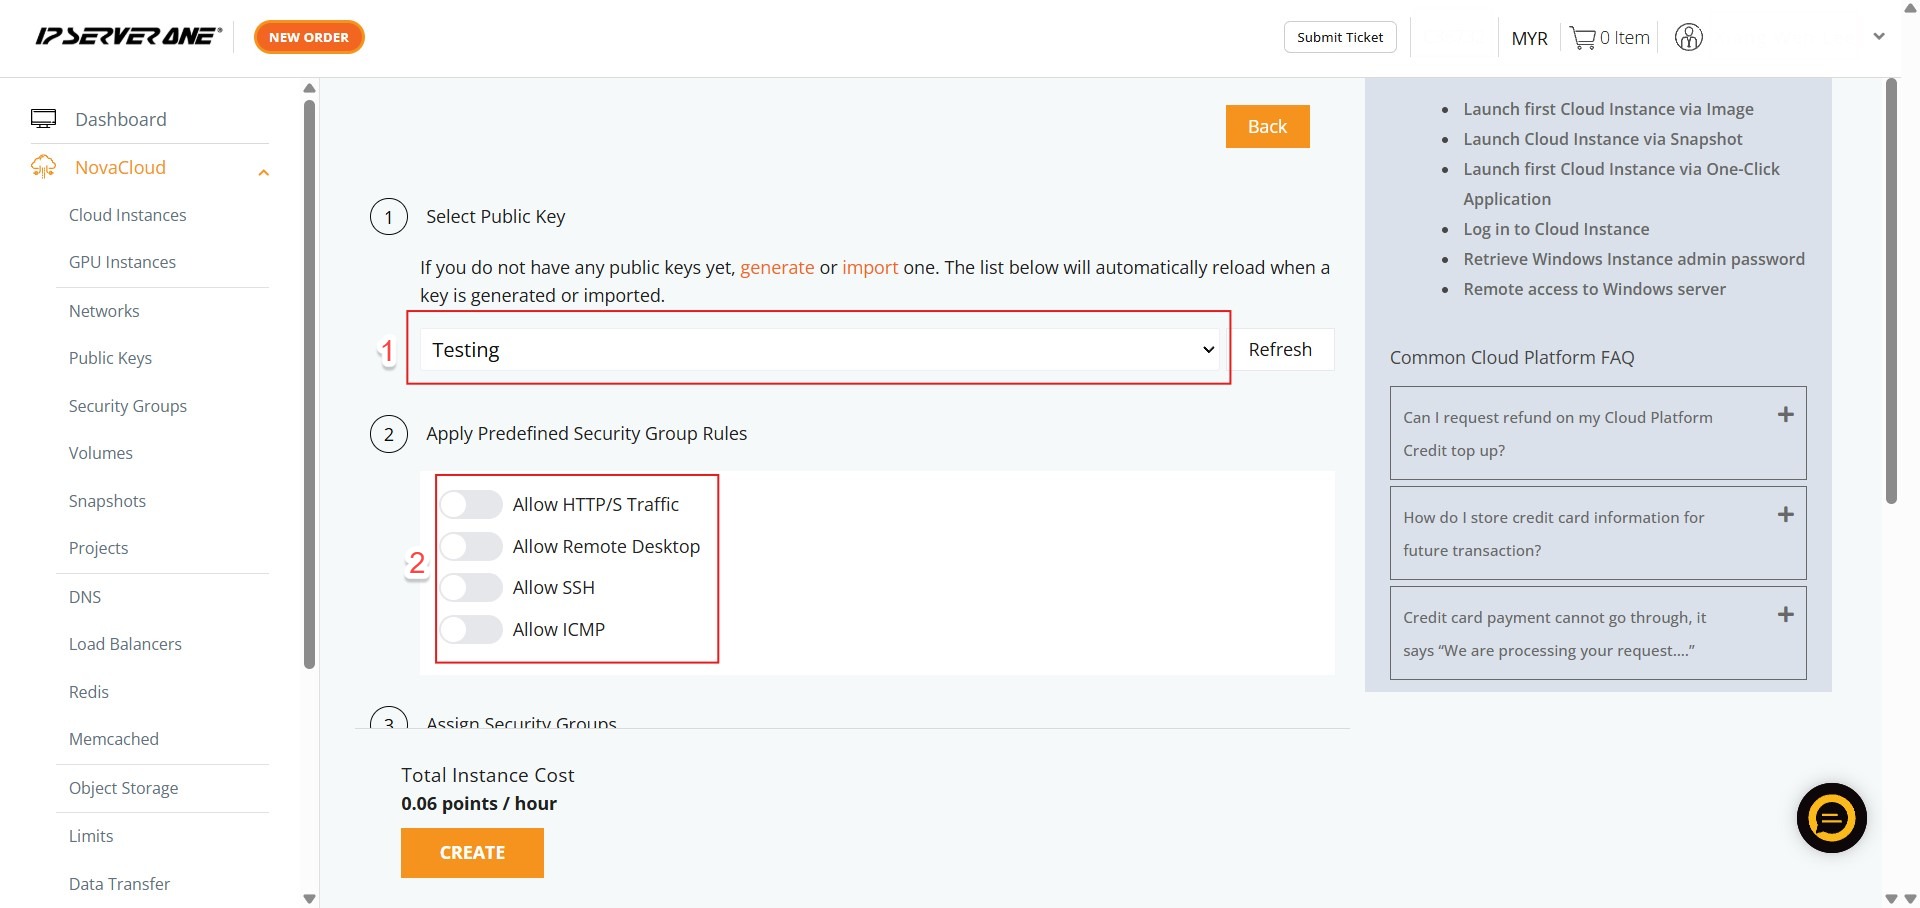Expand the refund FAQ plus icon
The image size is (1920, 908).
[1785, 415]
